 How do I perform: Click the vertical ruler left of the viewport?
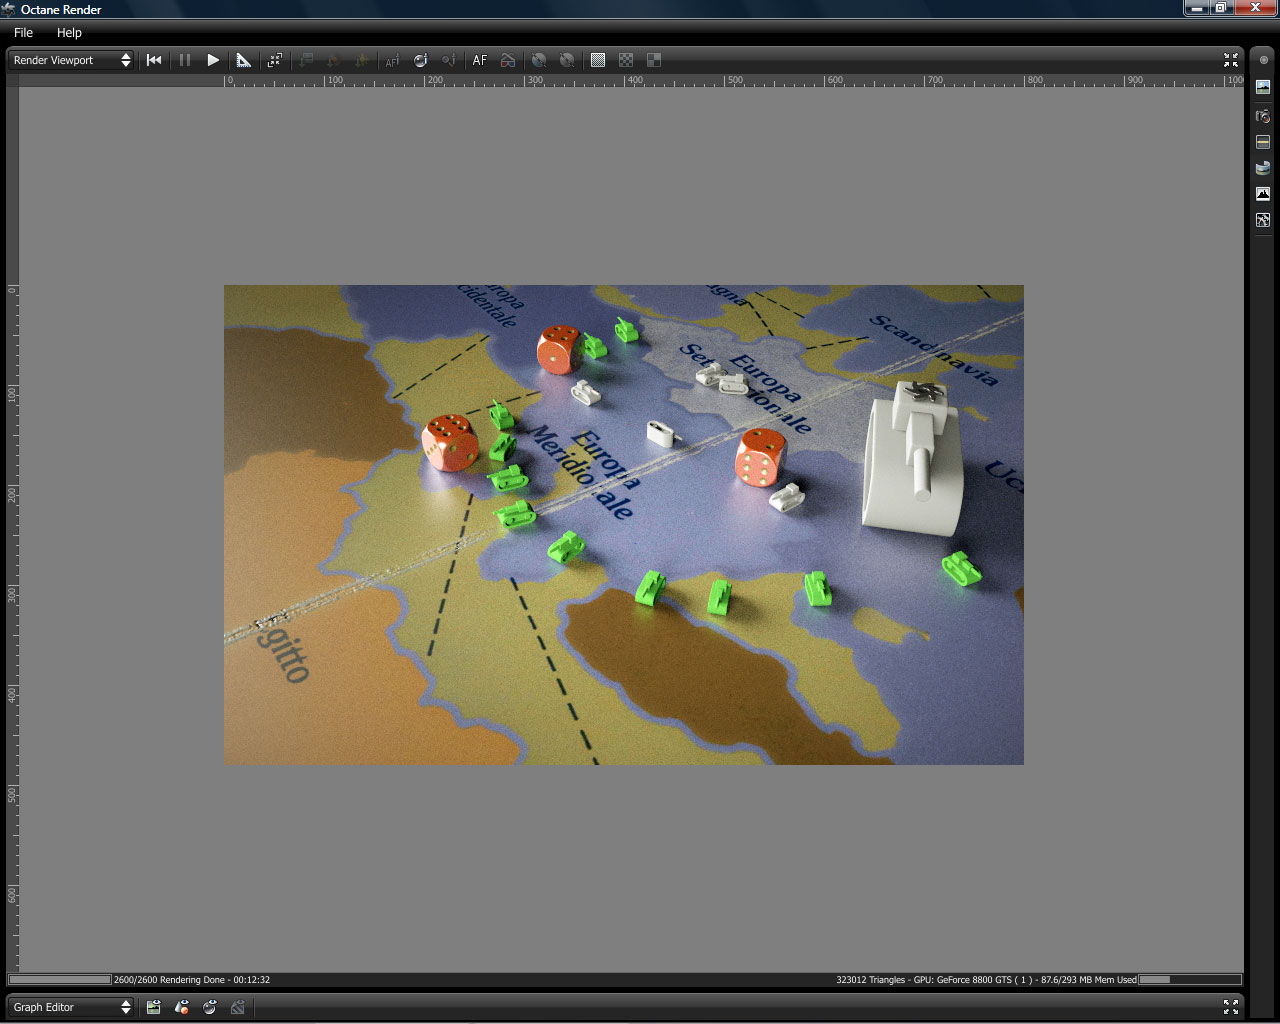coord(13,528)
